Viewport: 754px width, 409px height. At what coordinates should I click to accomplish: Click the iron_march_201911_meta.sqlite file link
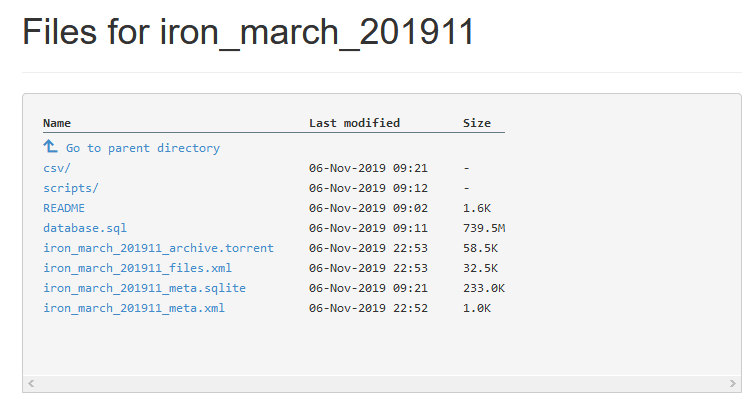[x=144, y=288]
